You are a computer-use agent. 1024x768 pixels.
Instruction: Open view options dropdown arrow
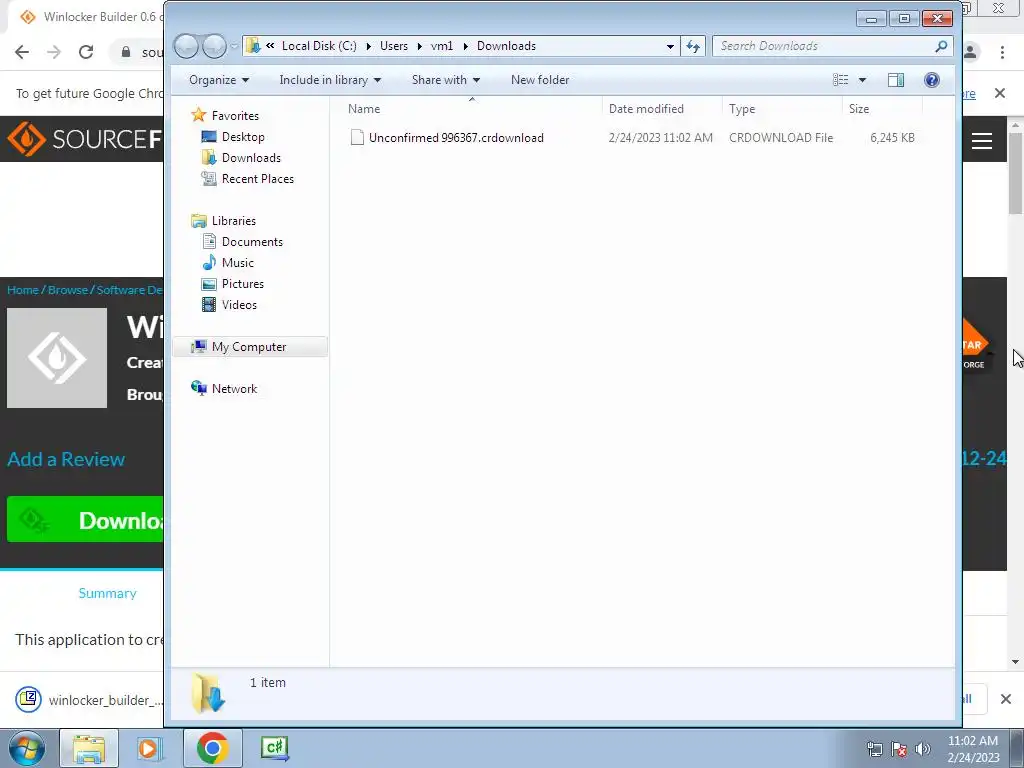pos(862,80)
